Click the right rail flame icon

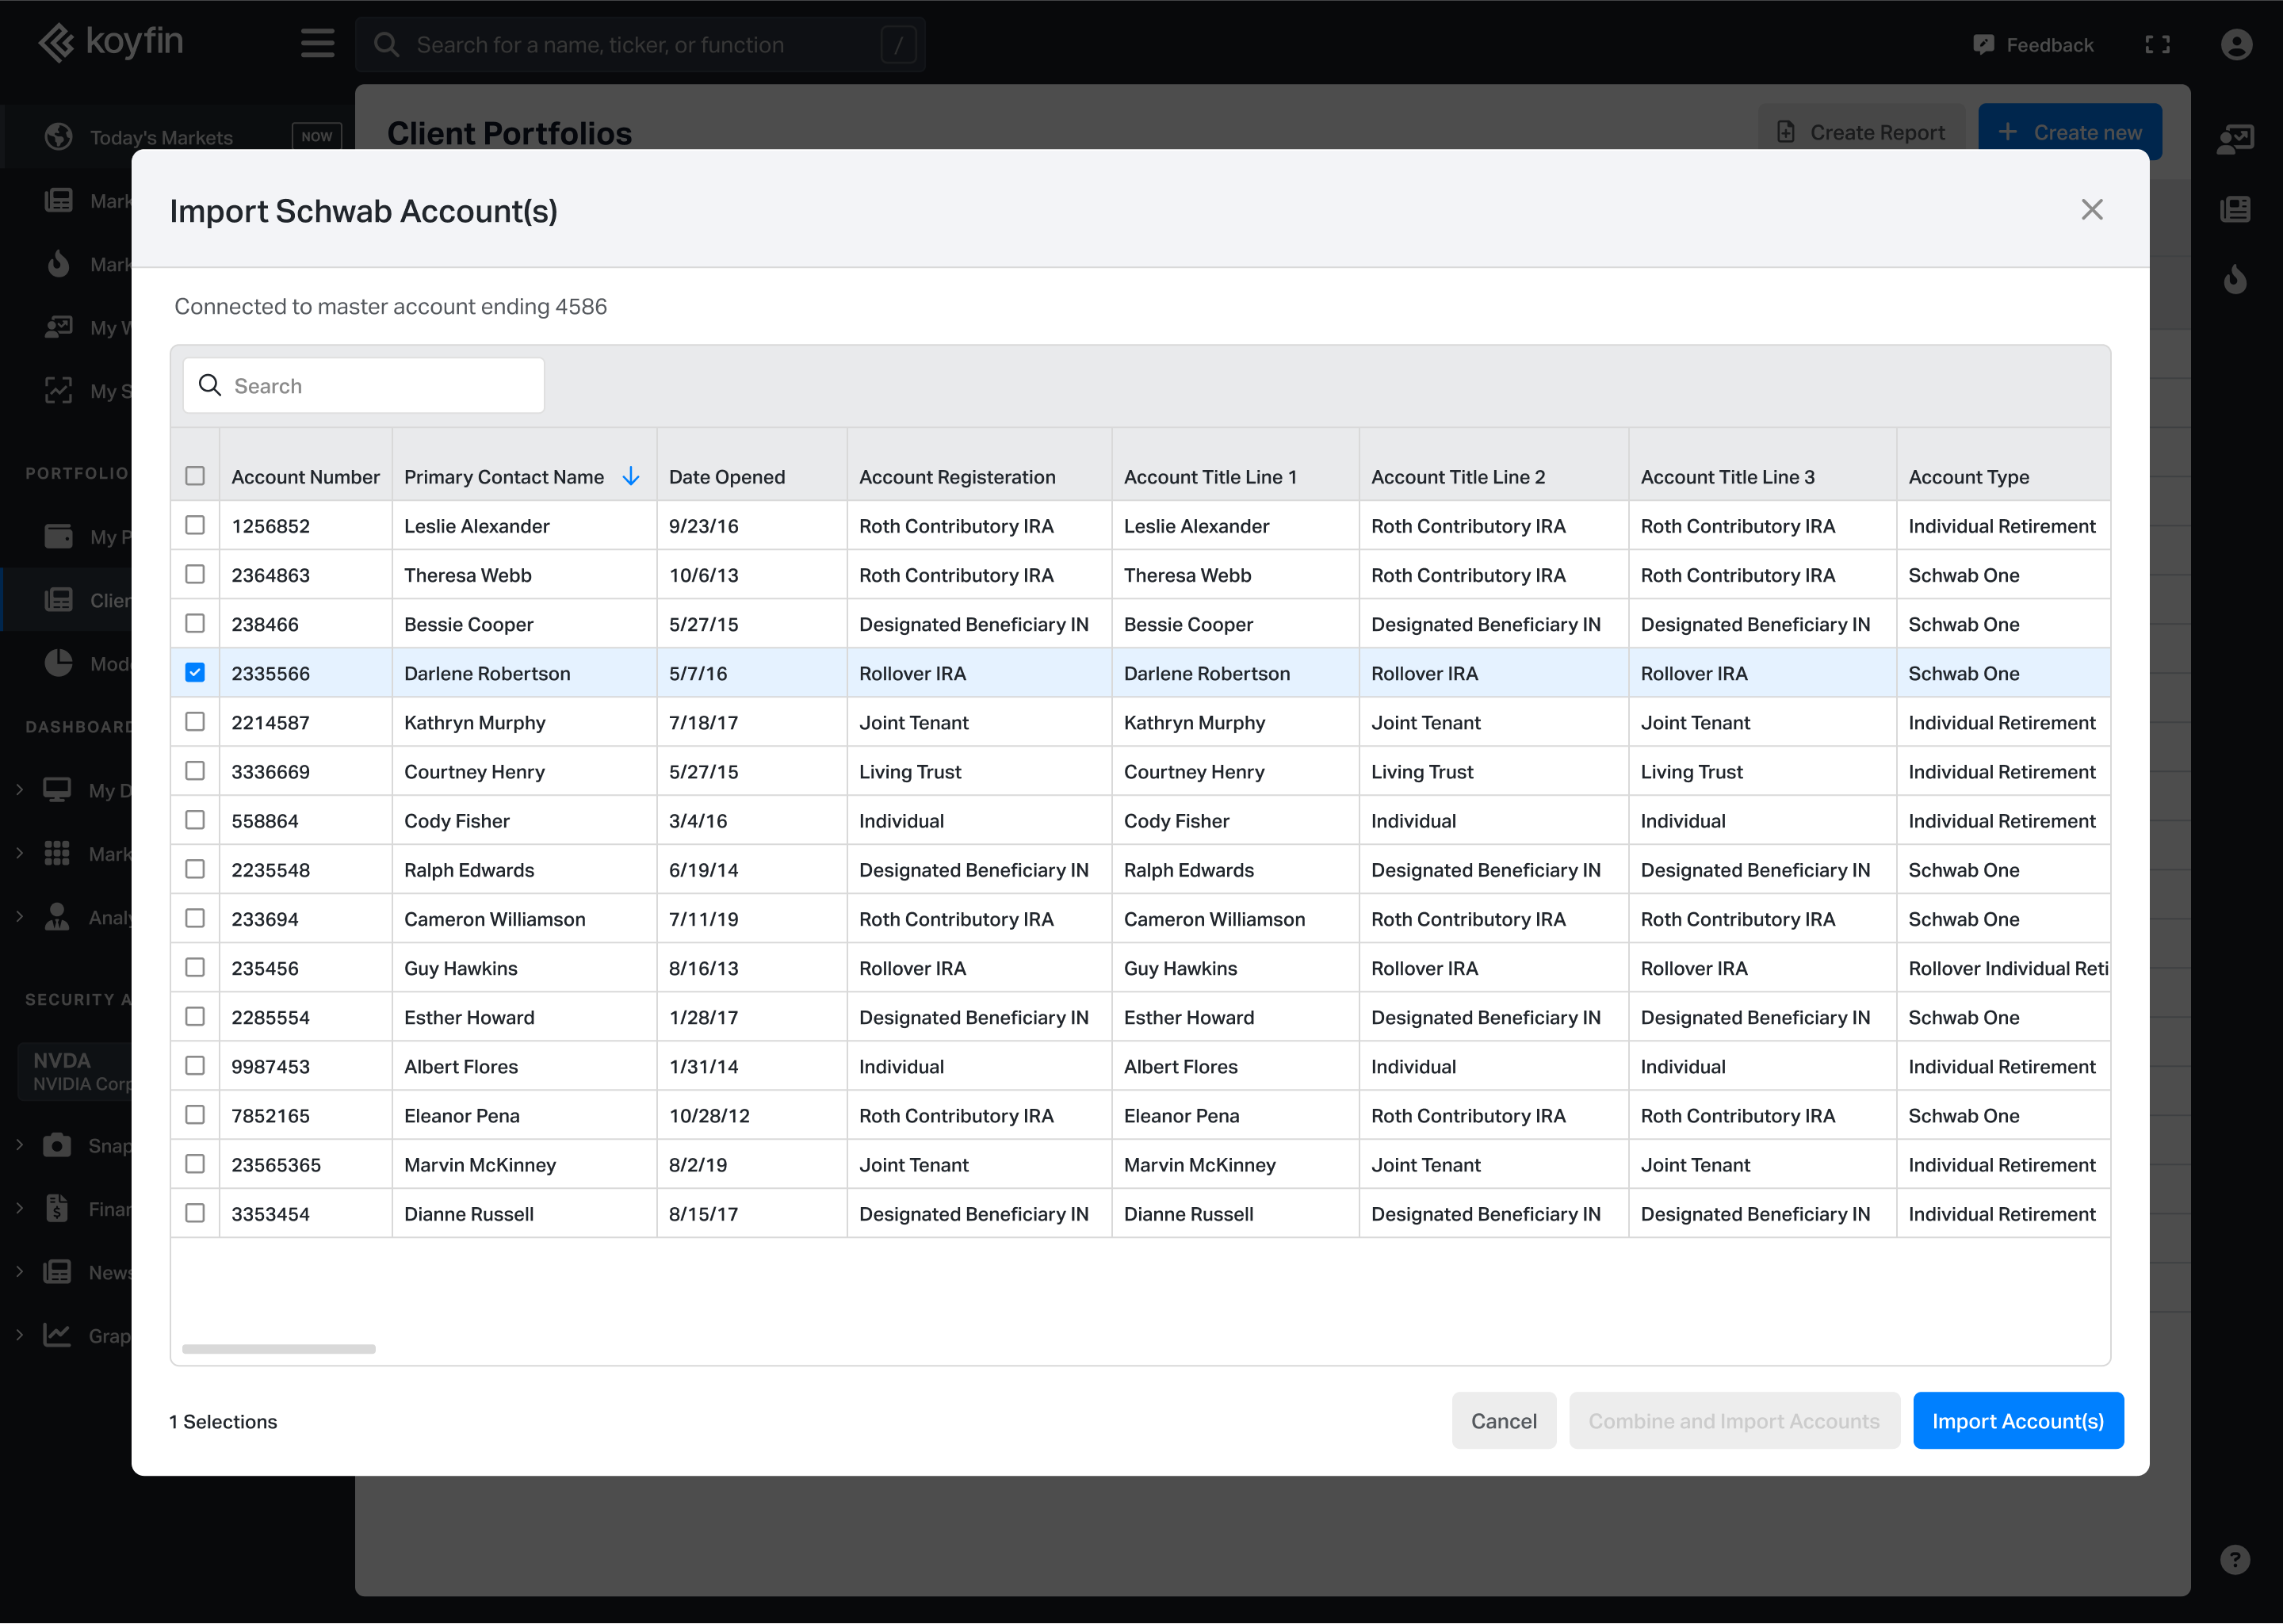2235,279
